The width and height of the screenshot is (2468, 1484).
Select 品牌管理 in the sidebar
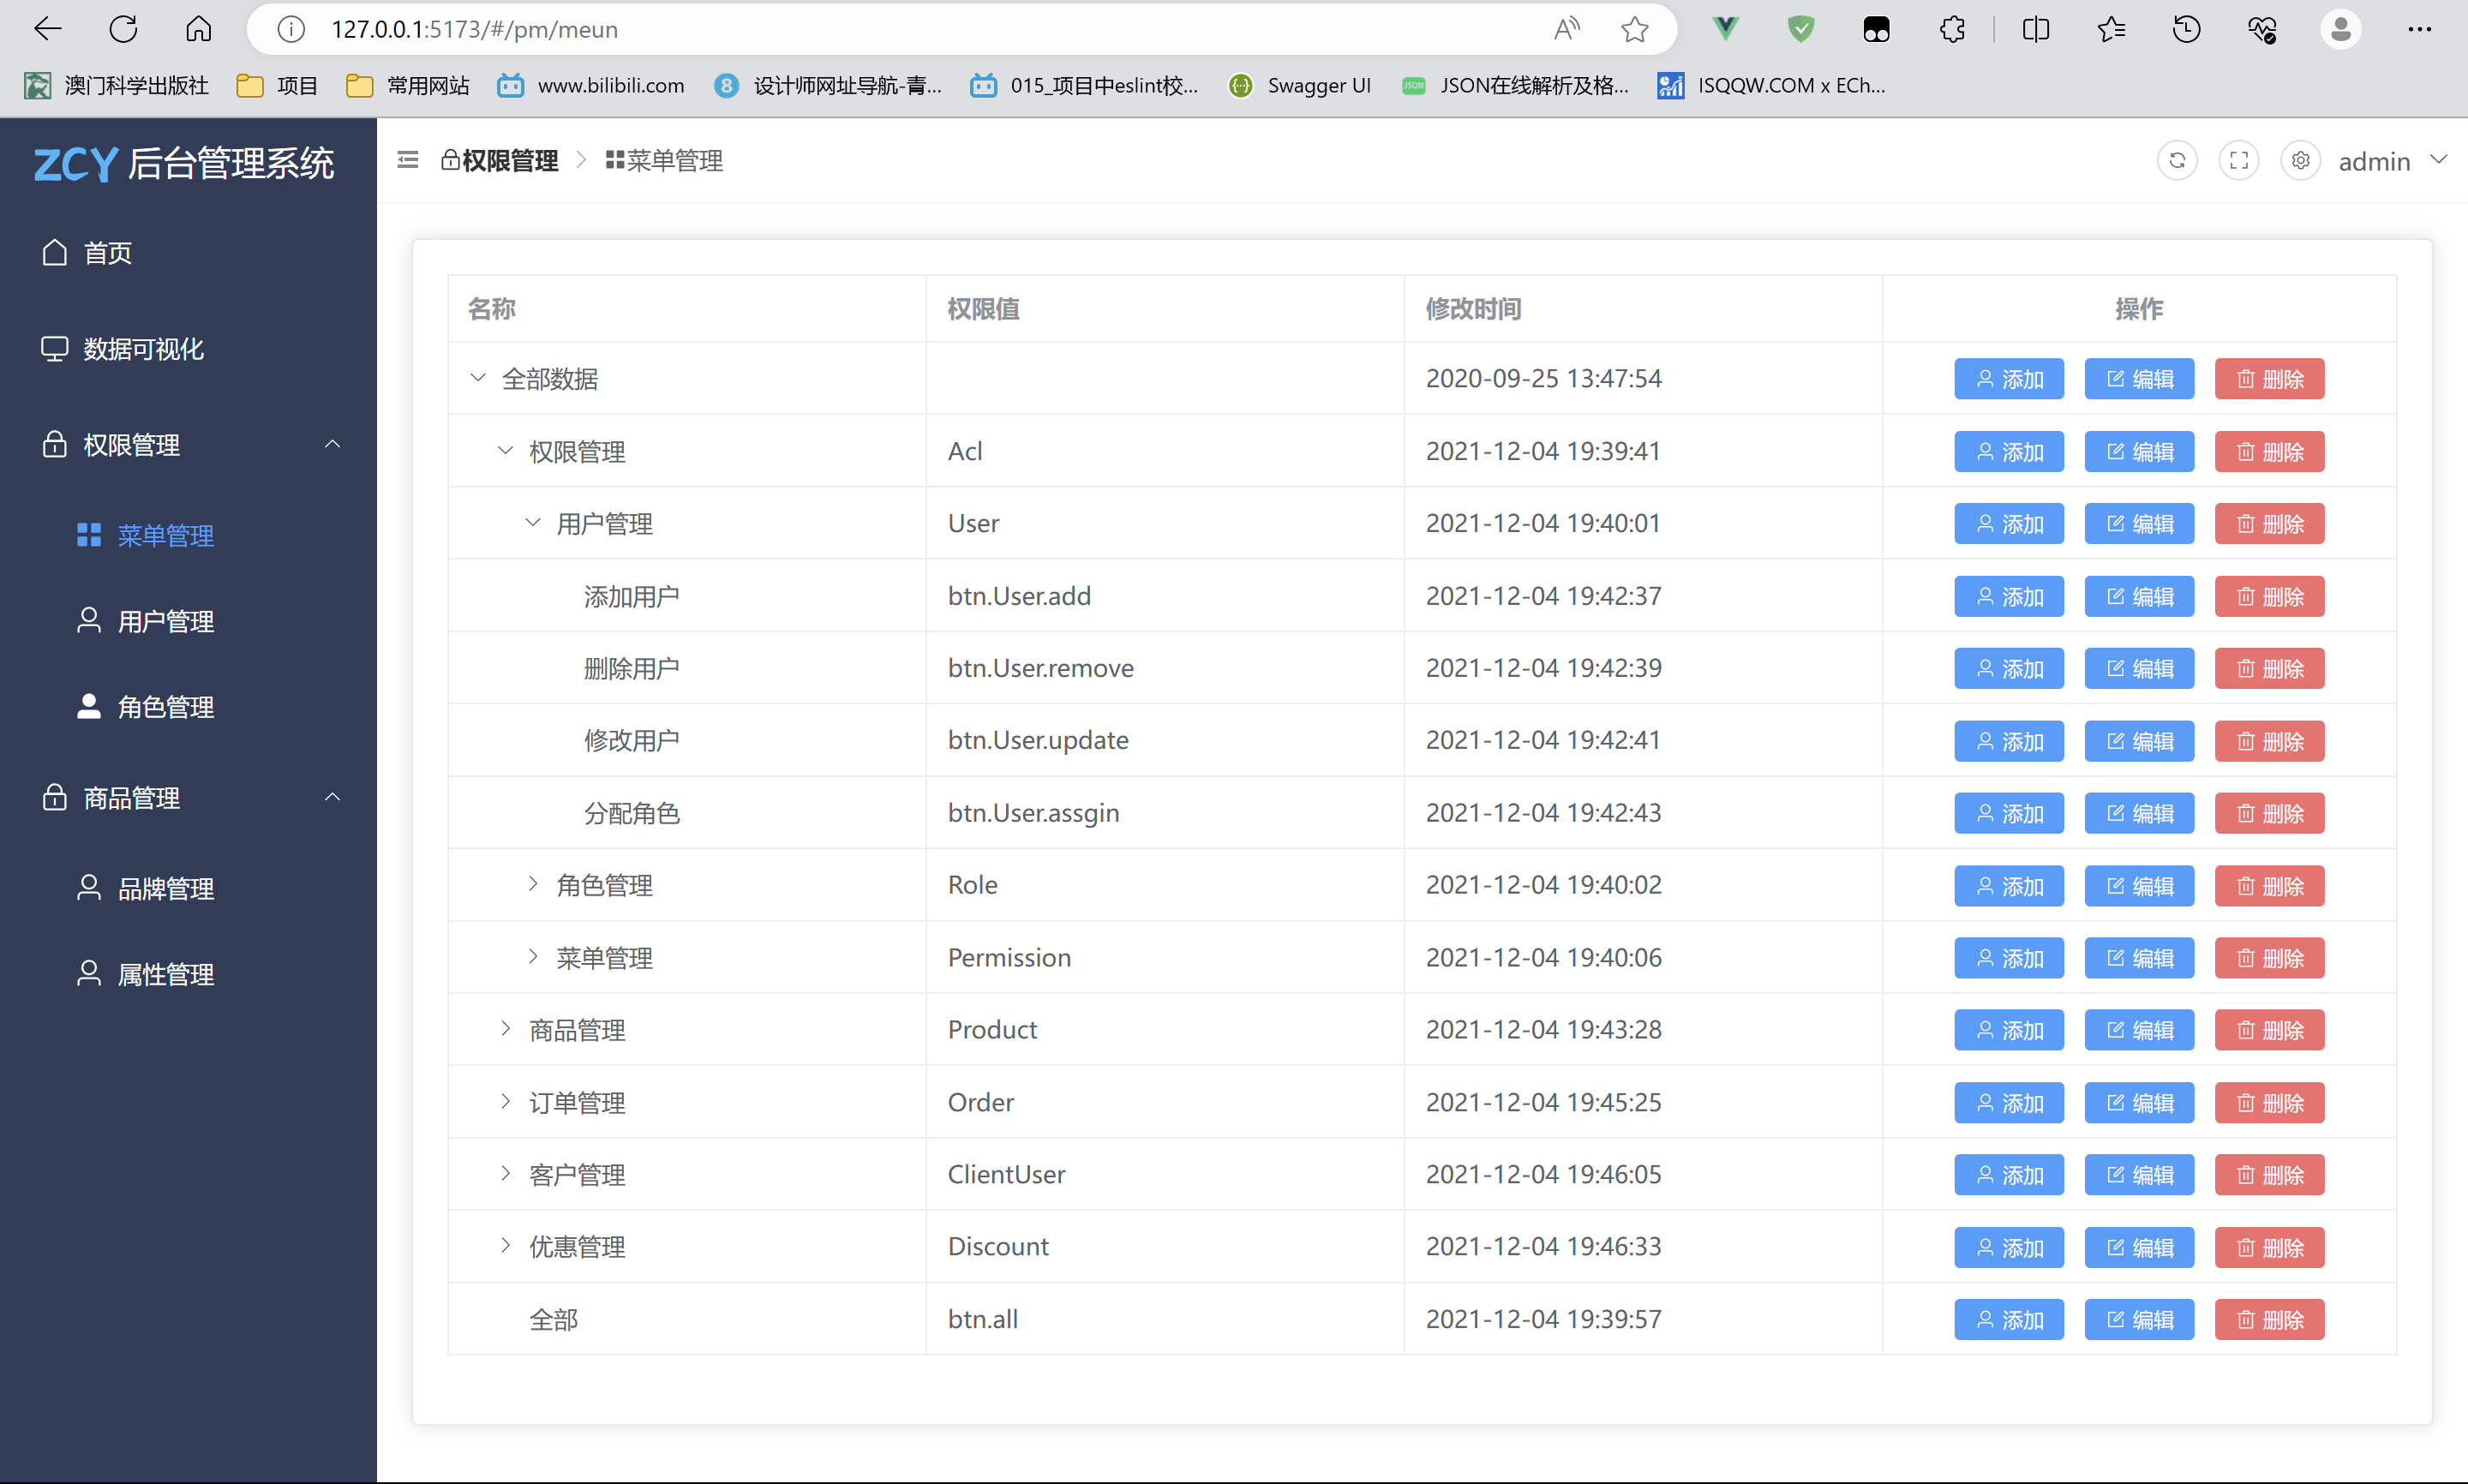188,889
